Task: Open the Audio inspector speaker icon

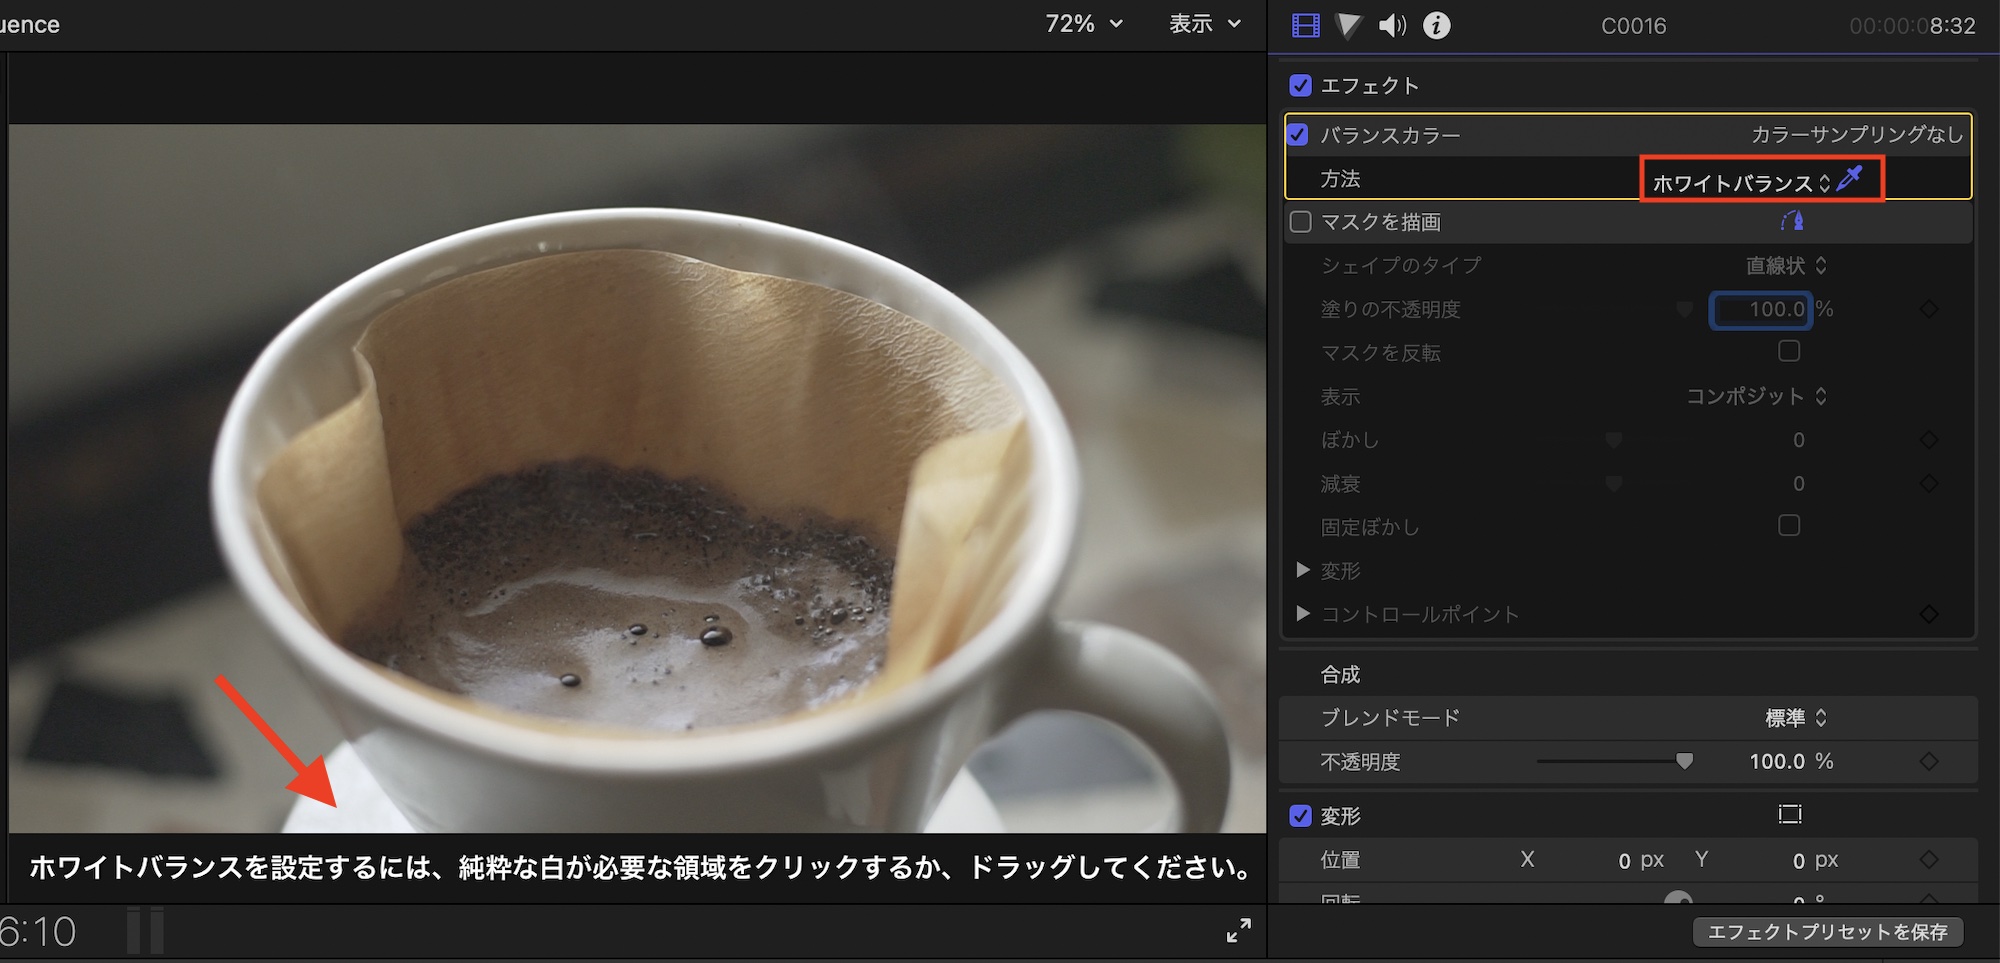Action: [1392, 25]
